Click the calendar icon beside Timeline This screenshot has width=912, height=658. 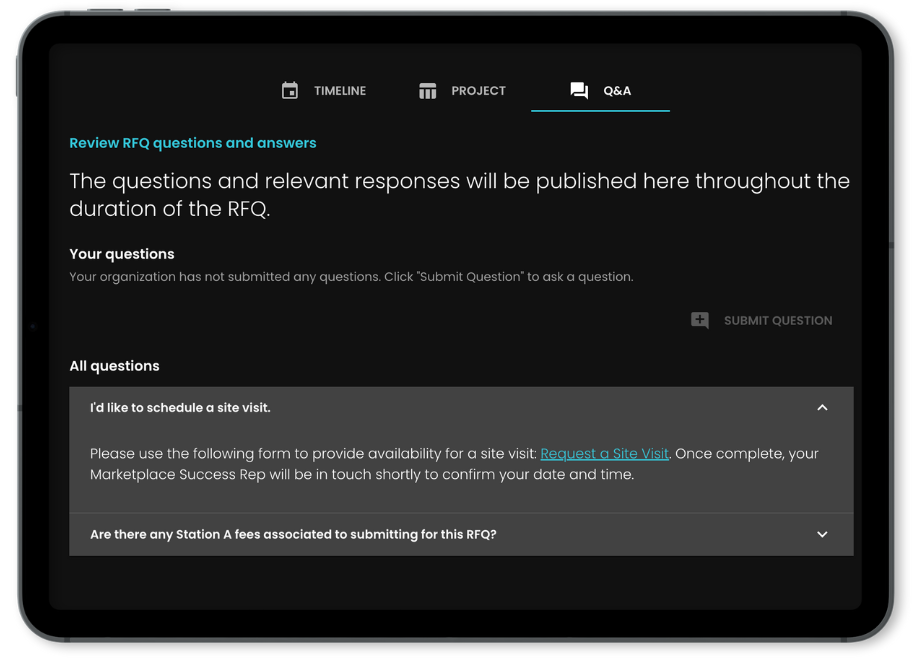(290, 91)
